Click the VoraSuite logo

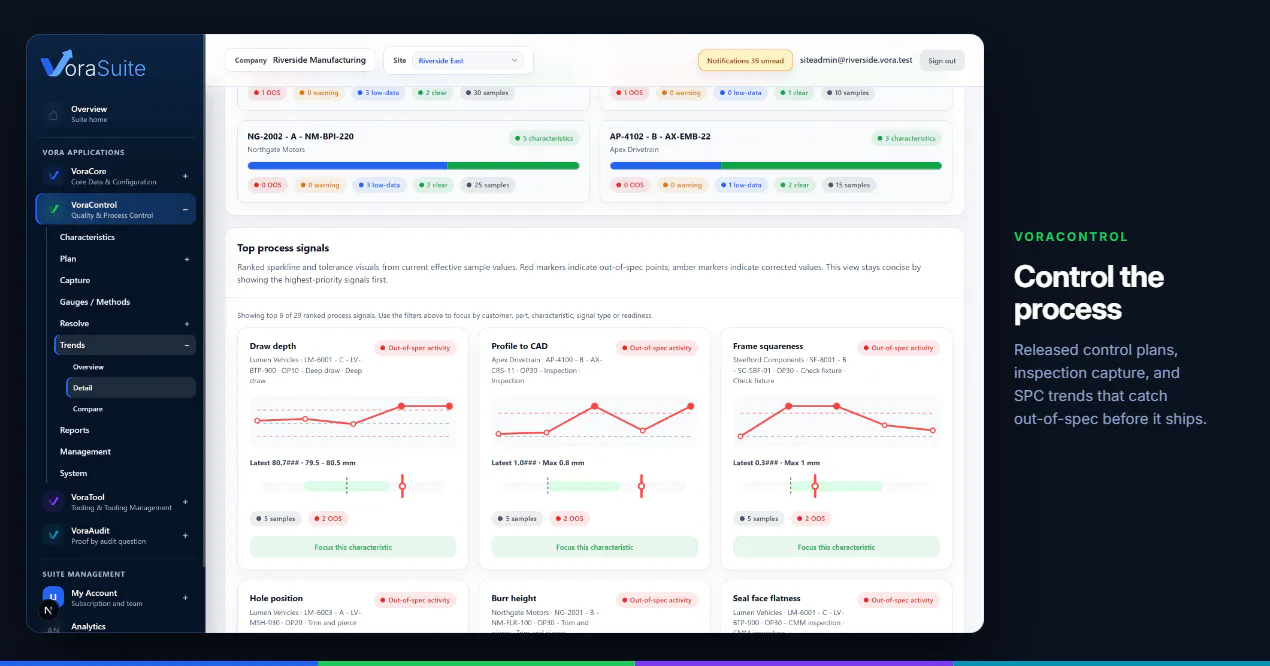[x=94, y=65]
